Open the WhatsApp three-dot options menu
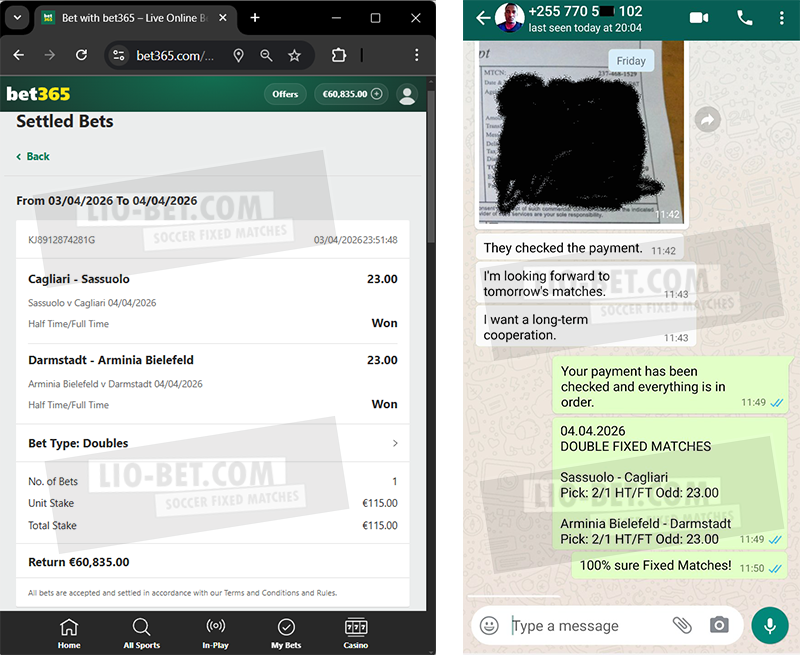800x655 pixels. pos(782,17)
